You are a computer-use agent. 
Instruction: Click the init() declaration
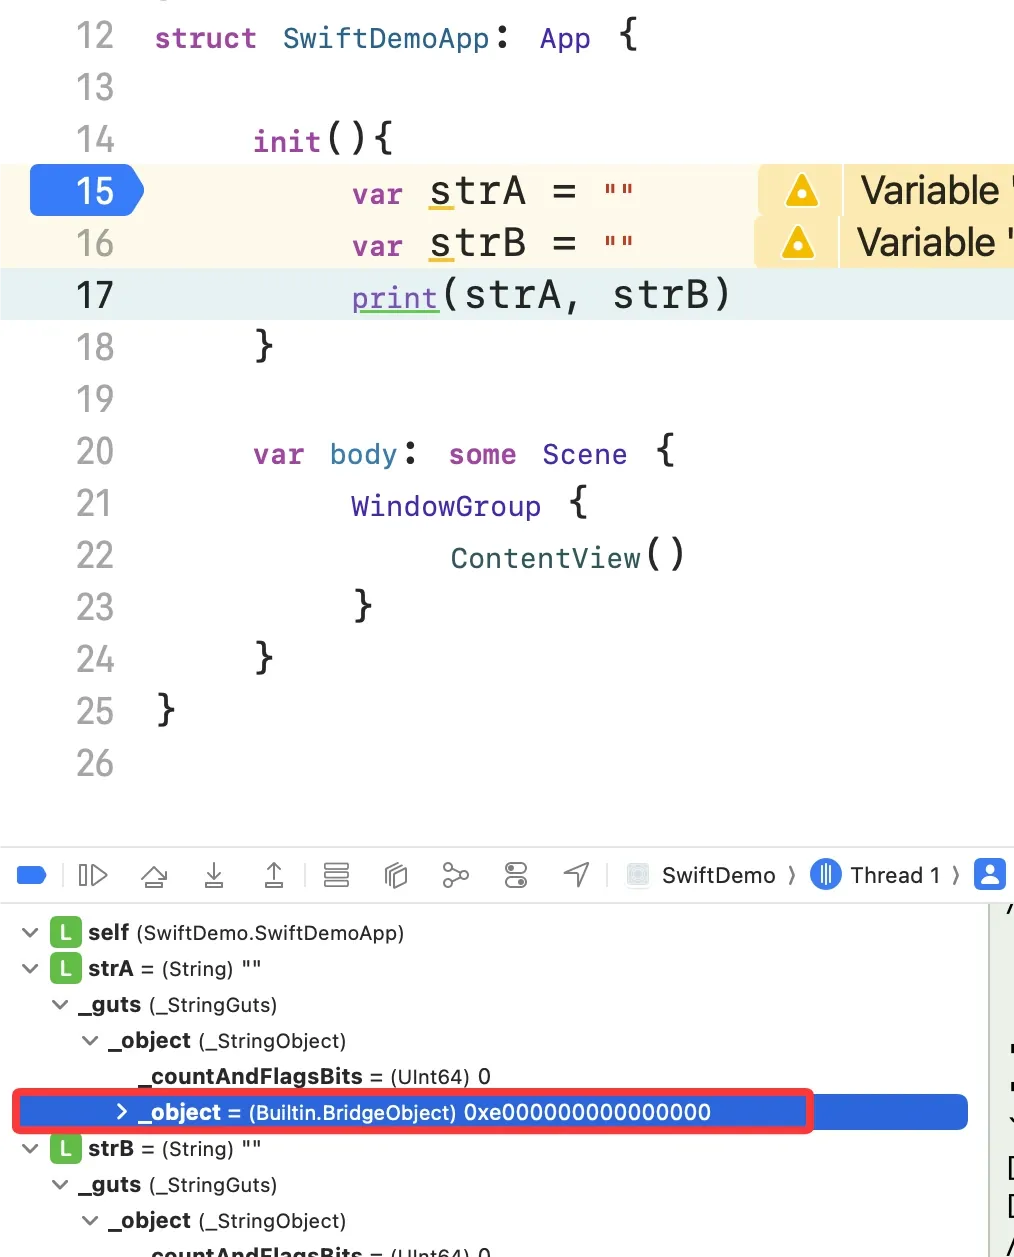pos(322,140)
